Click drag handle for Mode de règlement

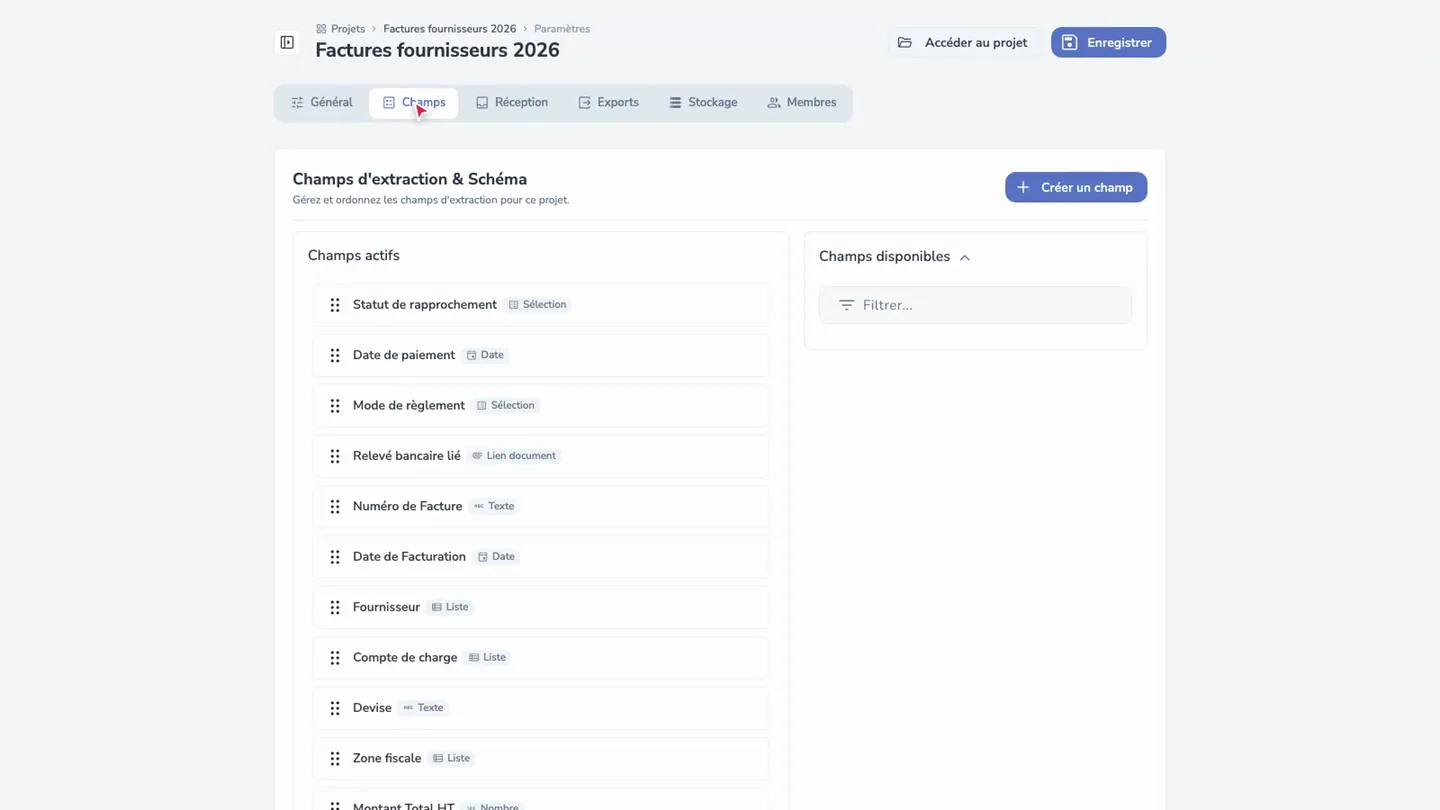(x=335, y=406)
